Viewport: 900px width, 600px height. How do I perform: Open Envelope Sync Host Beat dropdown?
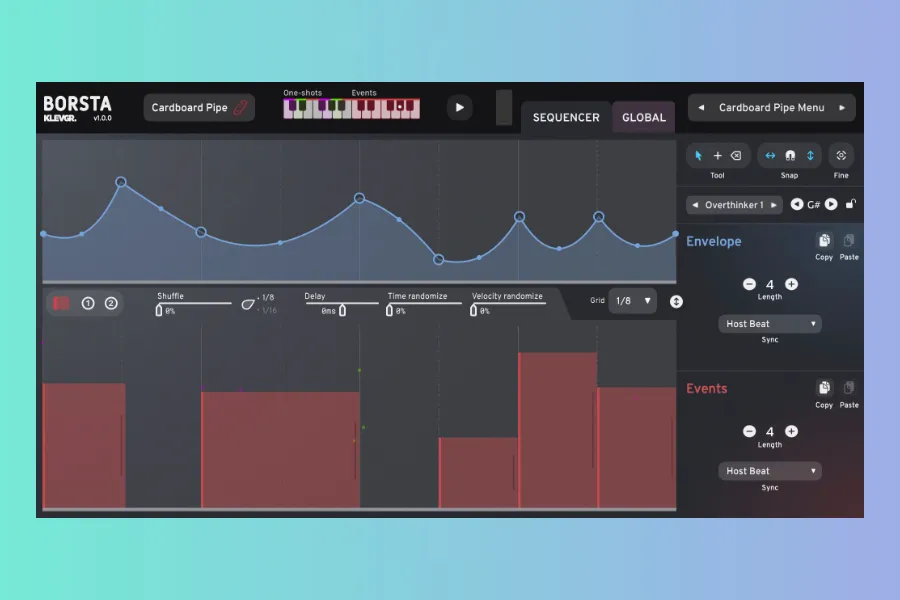click(x=770, y=324)
